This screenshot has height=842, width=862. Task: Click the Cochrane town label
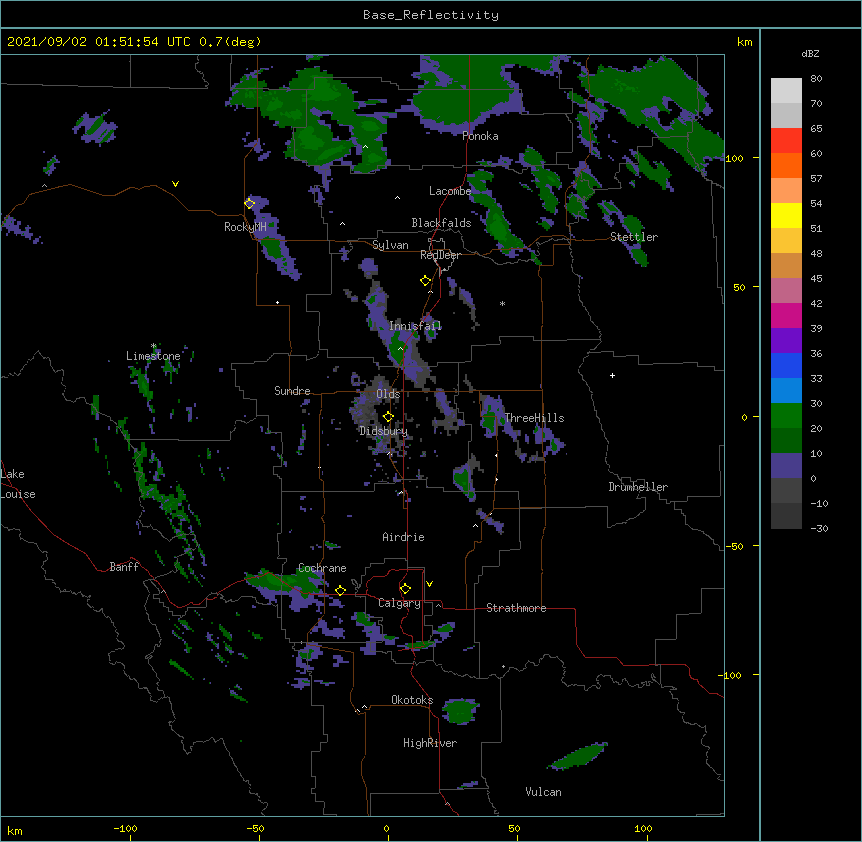click(322, 568)
